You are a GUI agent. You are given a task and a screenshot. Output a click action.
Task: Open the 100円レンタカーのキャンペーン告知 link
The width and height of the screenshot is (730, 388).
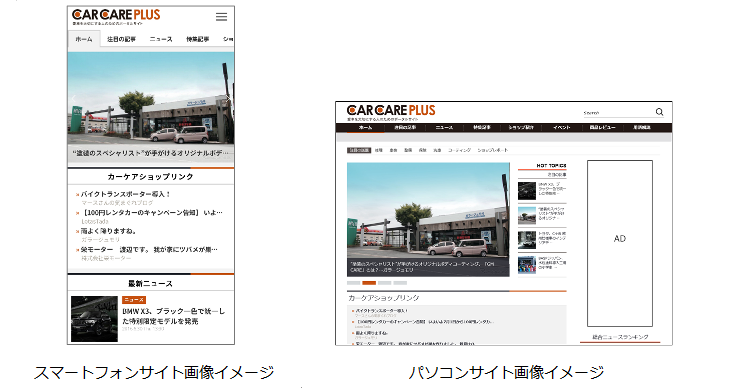152,212
